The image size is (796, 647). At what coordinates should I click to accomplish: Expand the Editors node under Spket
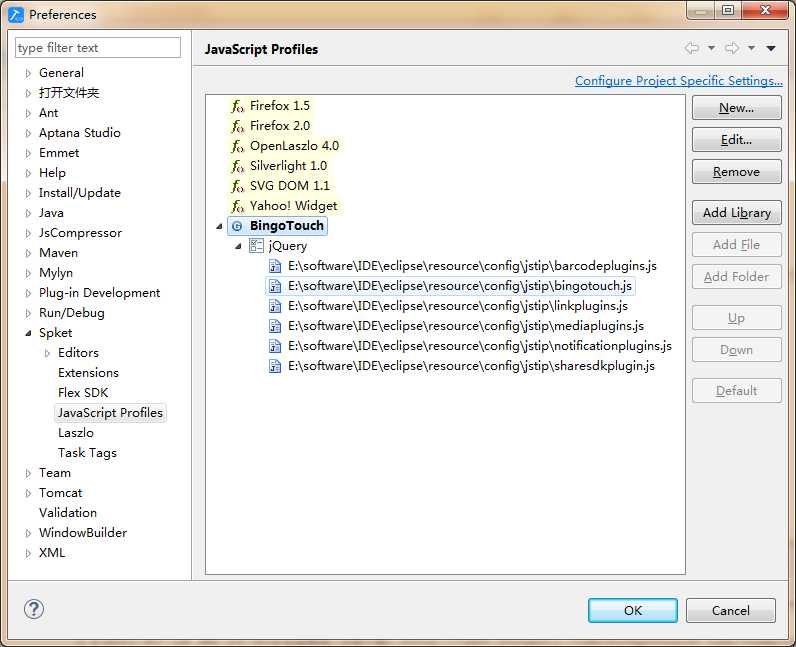pos(47,353)
